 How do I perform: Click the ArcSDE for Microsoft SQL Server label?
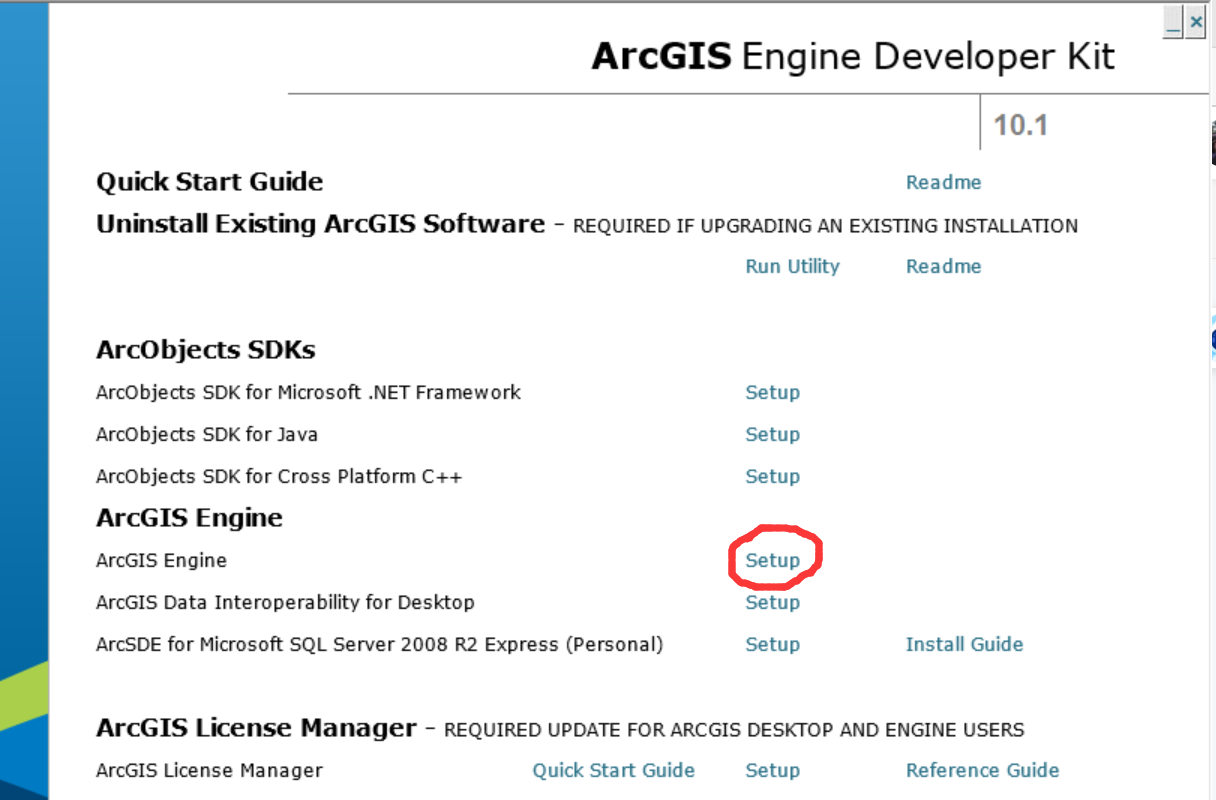coord(379,644)
